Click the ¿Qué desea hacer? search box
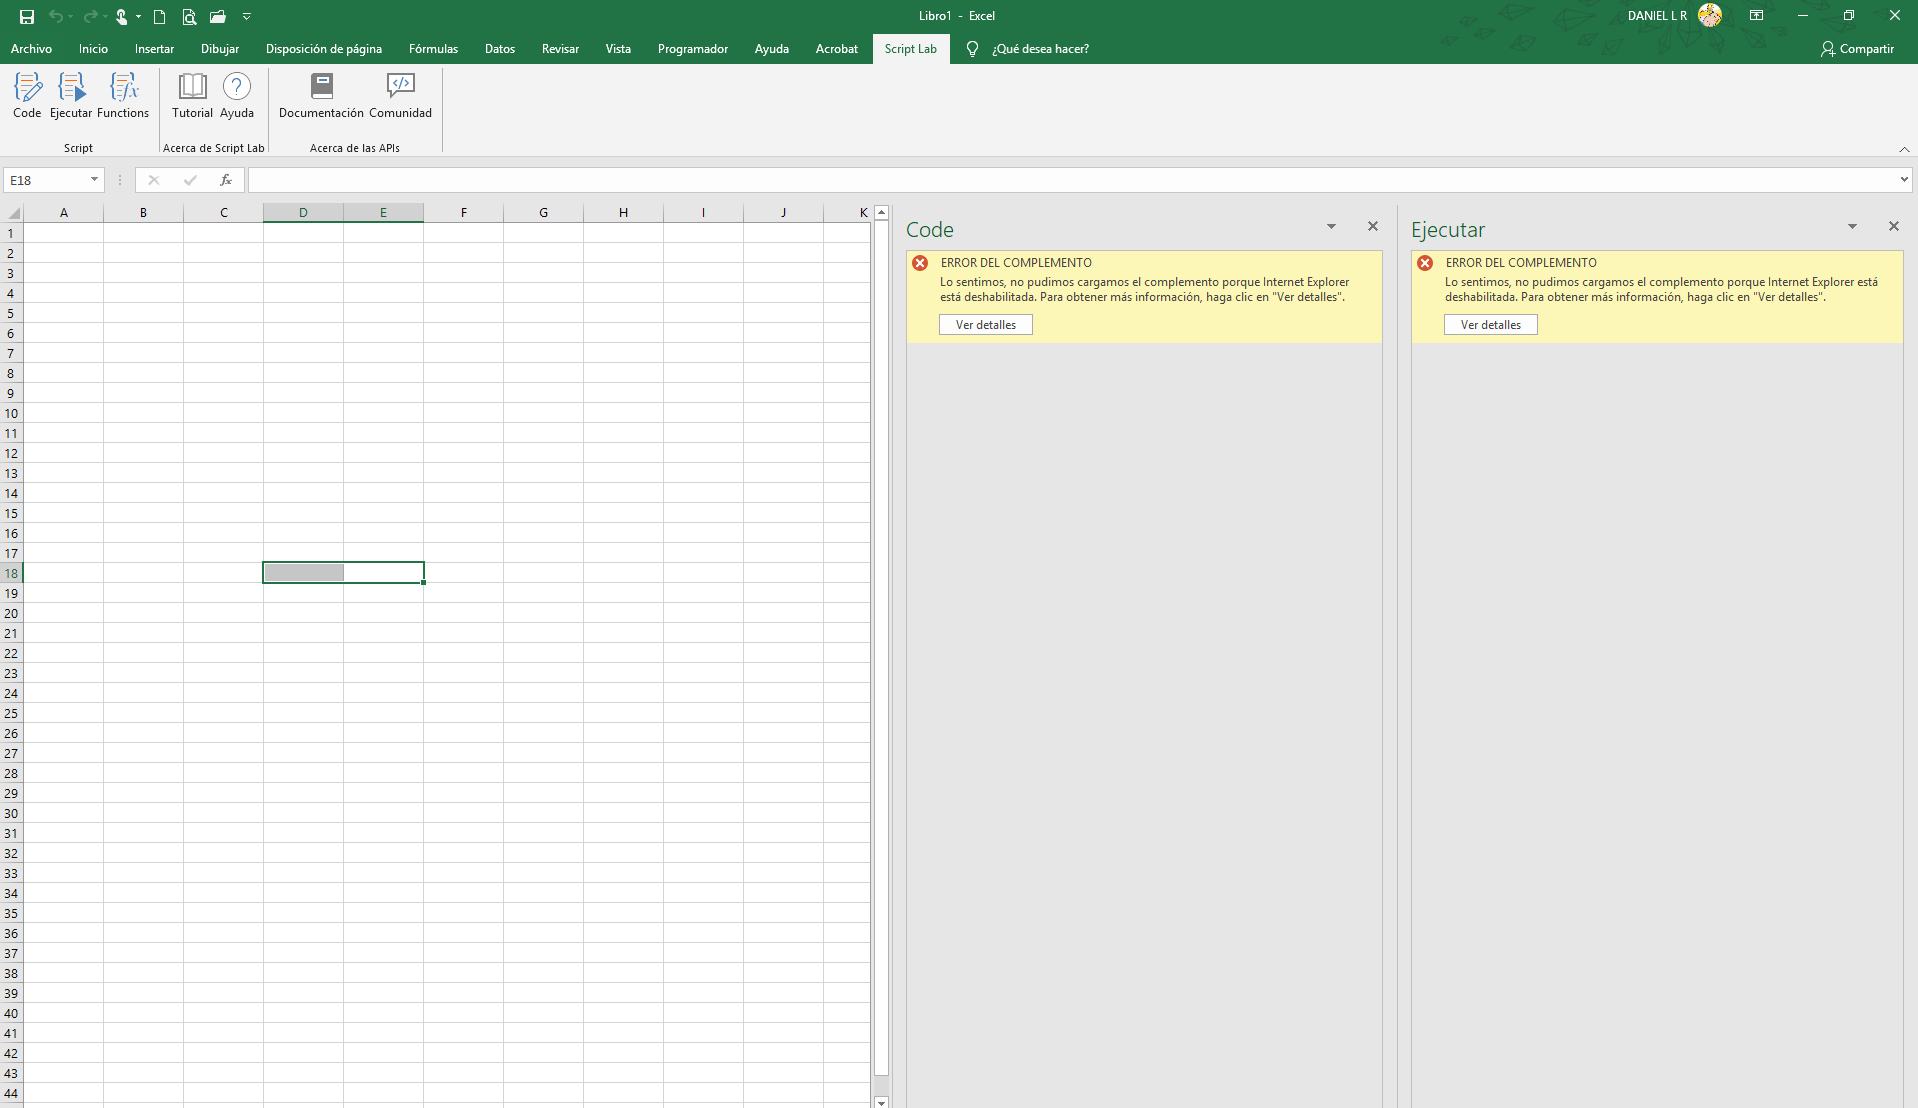 point(1040,49)
